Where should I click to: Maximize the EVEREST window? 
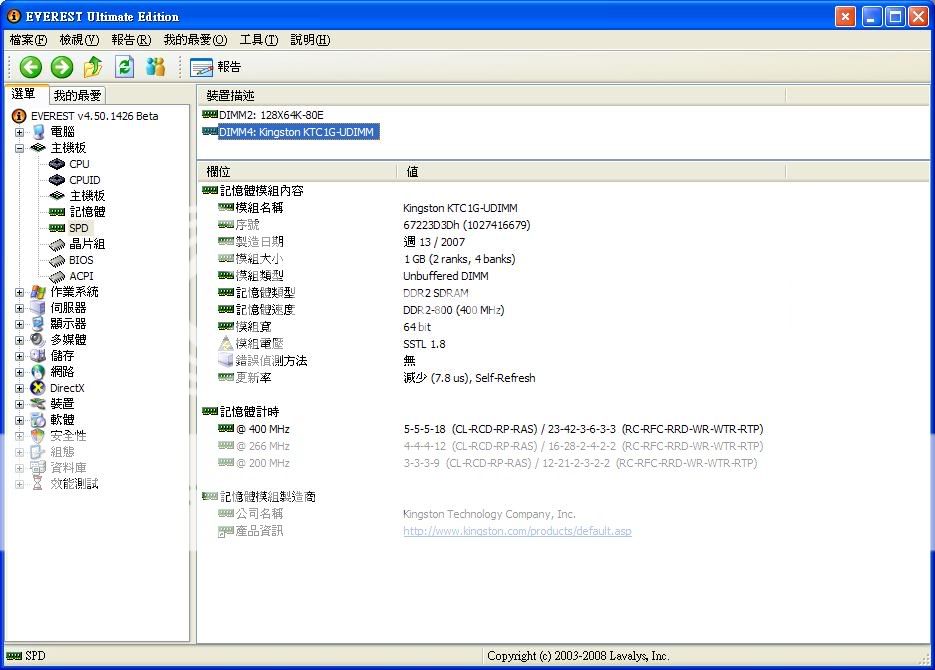click(x=895, y=16)
